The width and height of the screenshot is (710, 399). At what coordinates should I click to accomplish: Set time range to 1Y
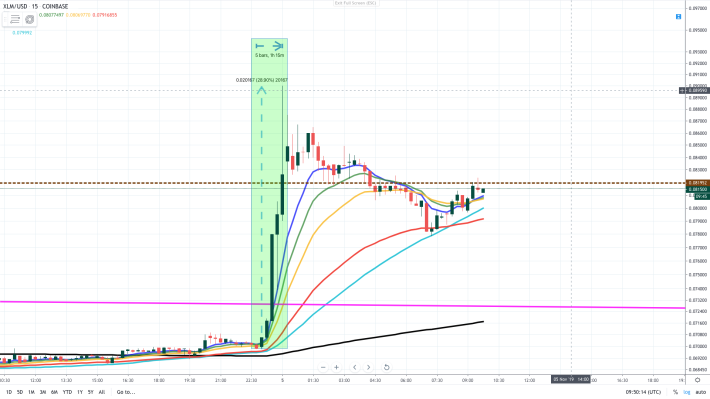point(80,392)
